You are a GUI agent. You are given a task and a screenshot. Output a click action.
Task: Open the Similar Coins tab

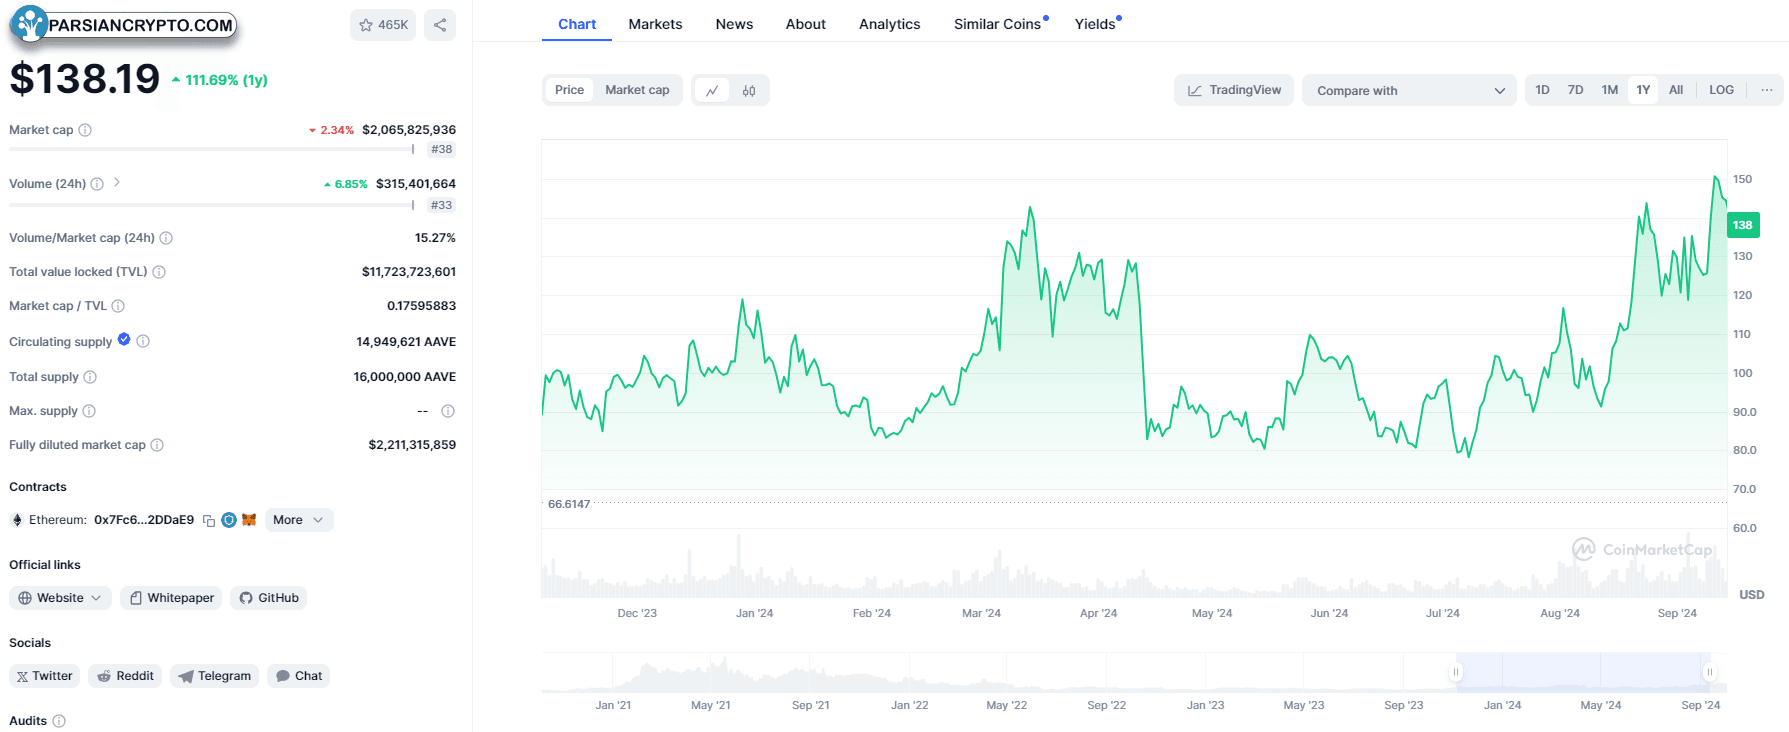coord(1000,24)
